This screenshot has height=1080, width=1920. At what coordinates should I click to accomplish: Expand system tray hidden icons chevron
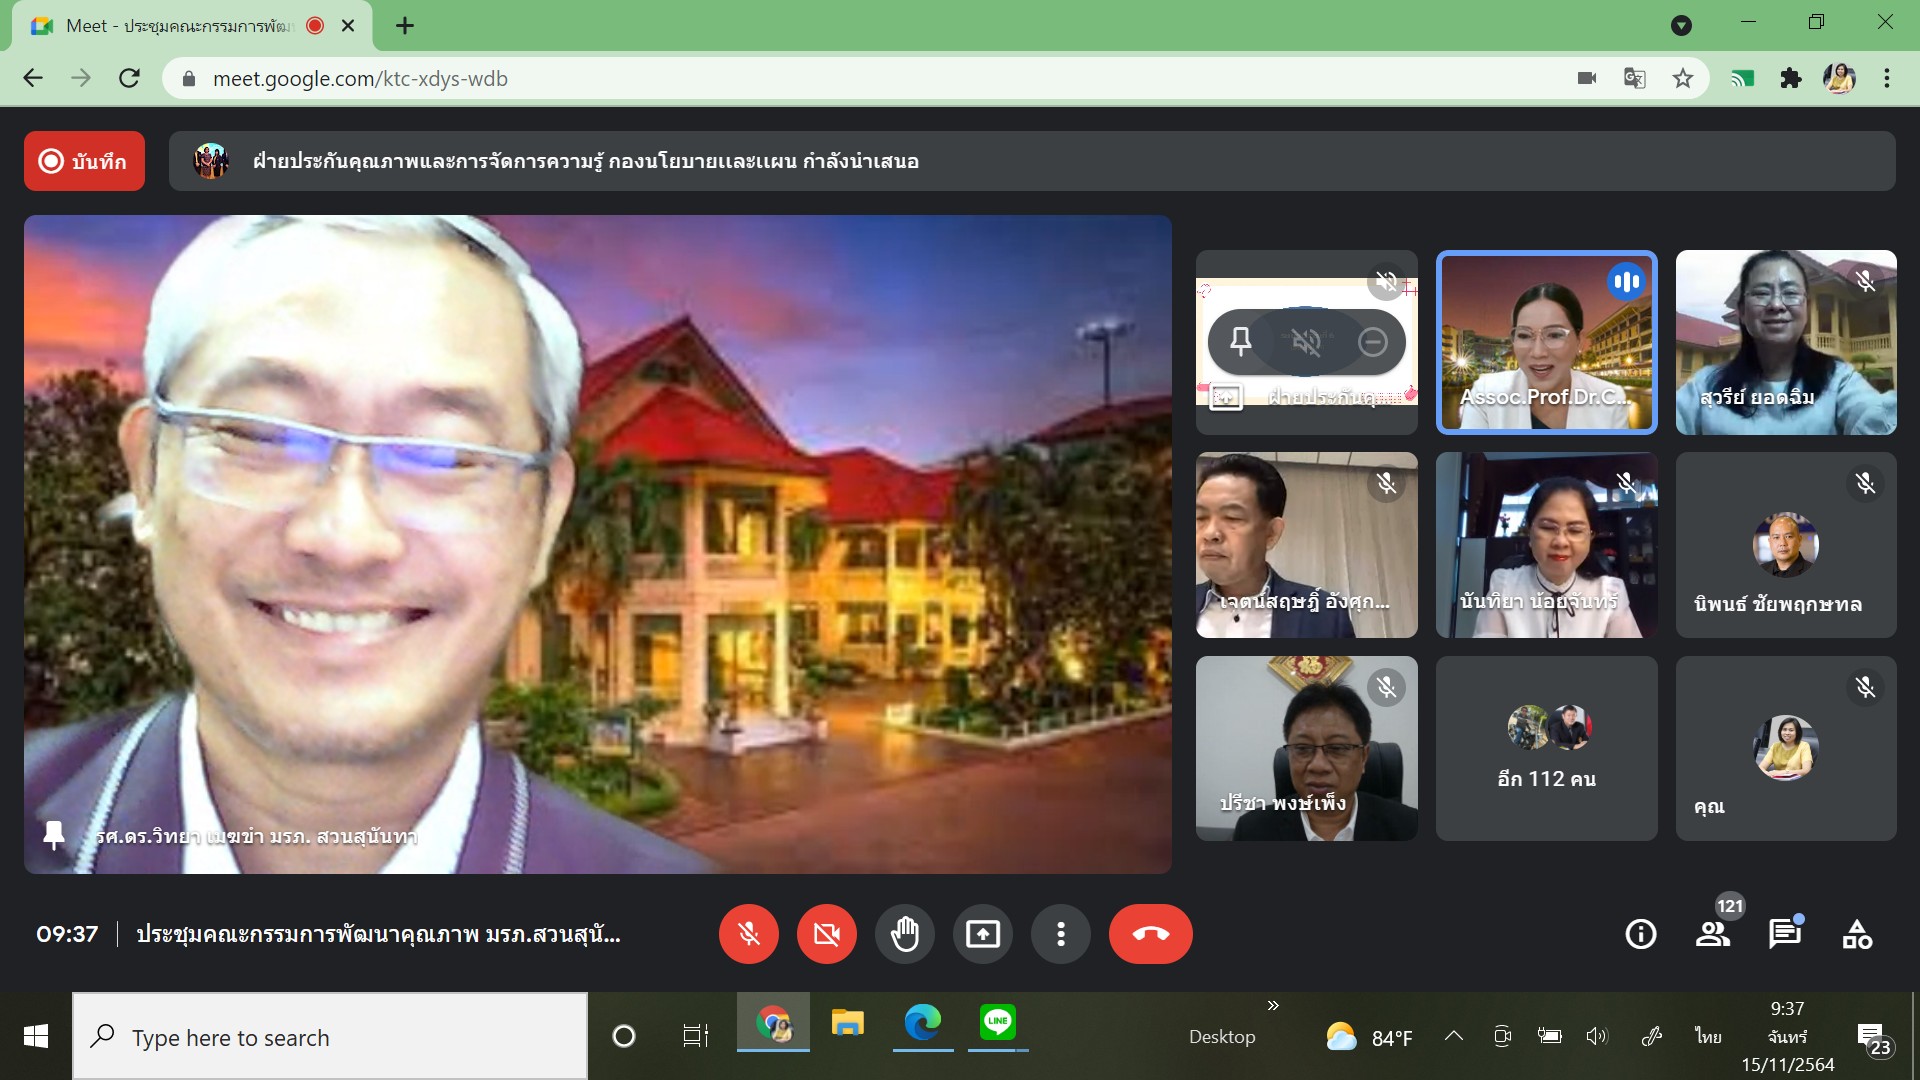[1454, 1036]
